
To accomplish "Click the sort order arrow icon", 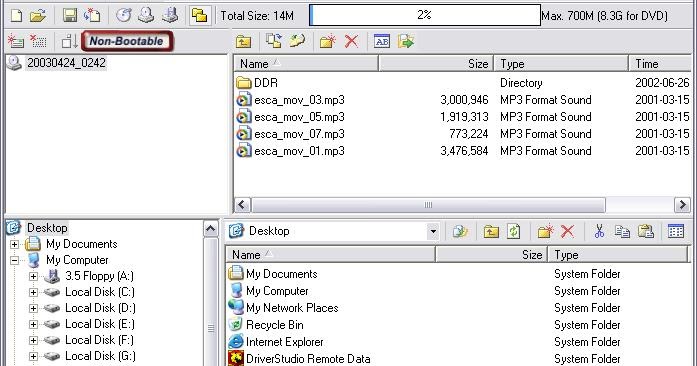I will pyautogui.click(x=70, y=41).
